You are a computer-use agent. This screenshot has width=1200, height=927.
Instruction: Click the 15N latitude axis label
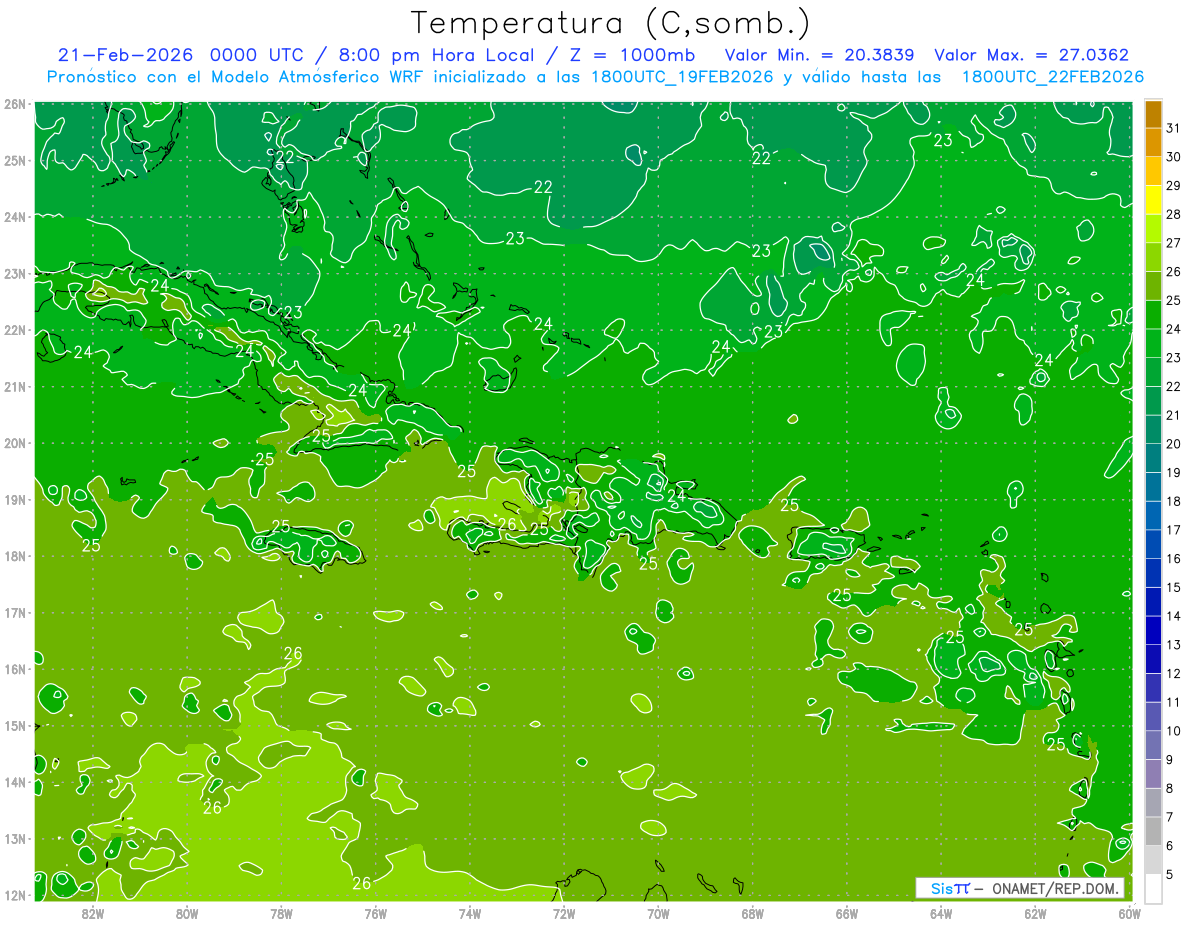(x=14, y=725)
